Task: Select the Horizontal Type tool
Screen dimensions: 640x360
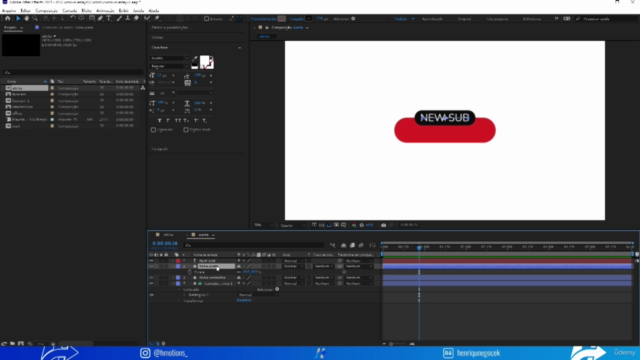Action: coord(109,18)
